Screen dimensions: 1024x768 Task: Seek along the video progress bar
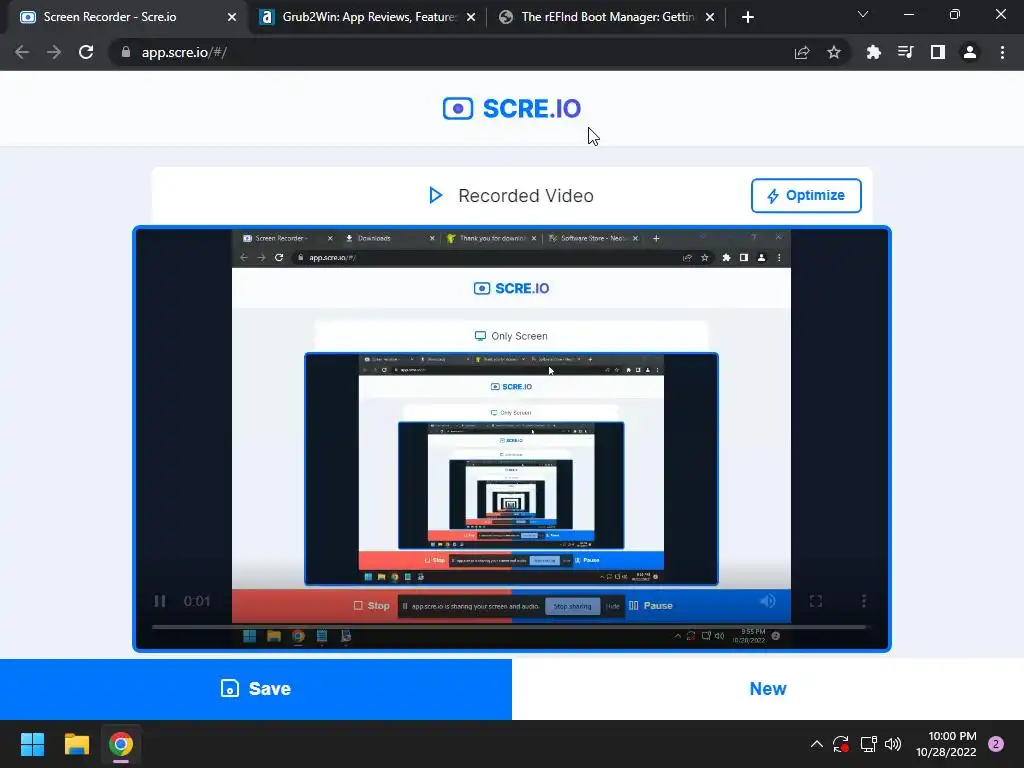[511, 627]
